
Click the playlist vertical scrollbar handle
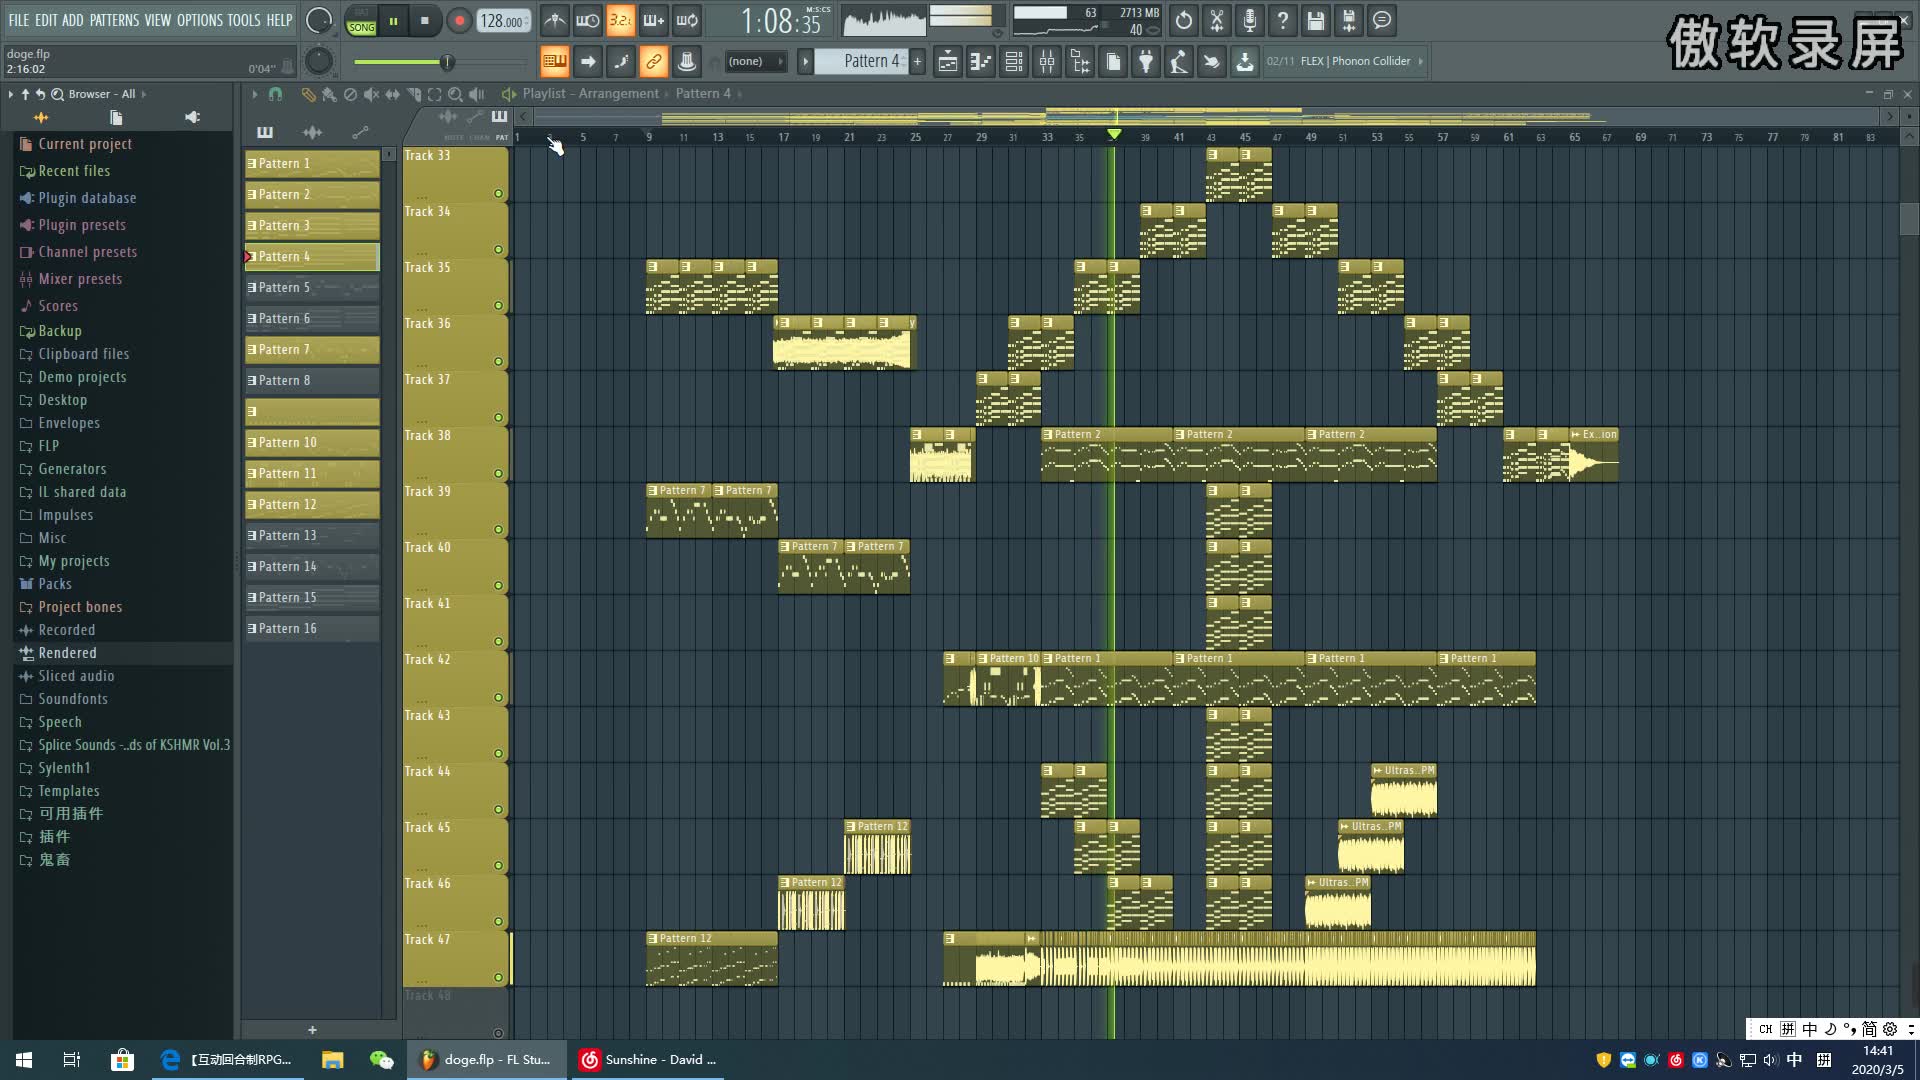pyautogui.click(x=1908, y=218)
